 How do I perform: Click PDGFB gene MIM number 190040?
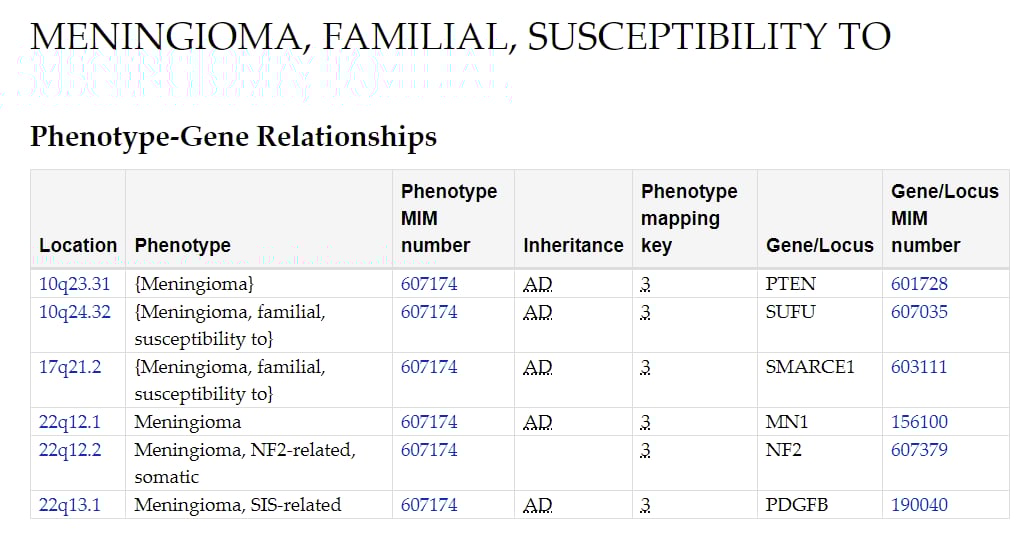(x=919, y=505)
